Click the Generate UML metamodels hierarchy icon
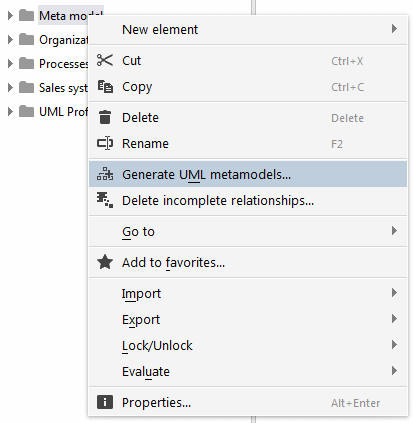The width and height of the screenshot is (413, 423). (105, 174)
